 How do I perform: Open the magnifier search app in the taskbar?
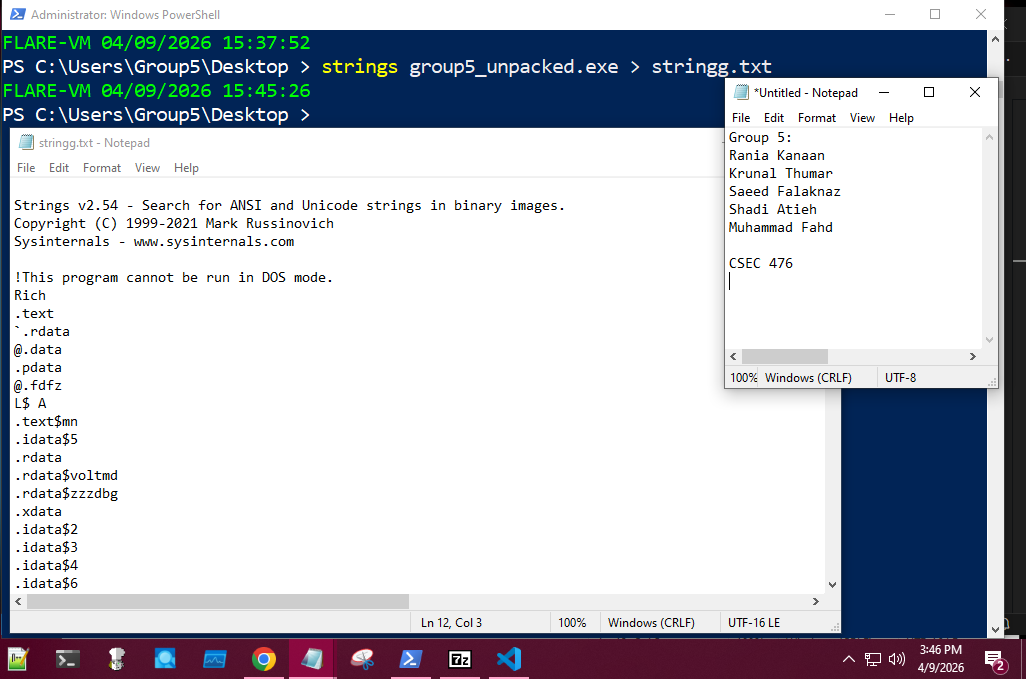(165, 659)
